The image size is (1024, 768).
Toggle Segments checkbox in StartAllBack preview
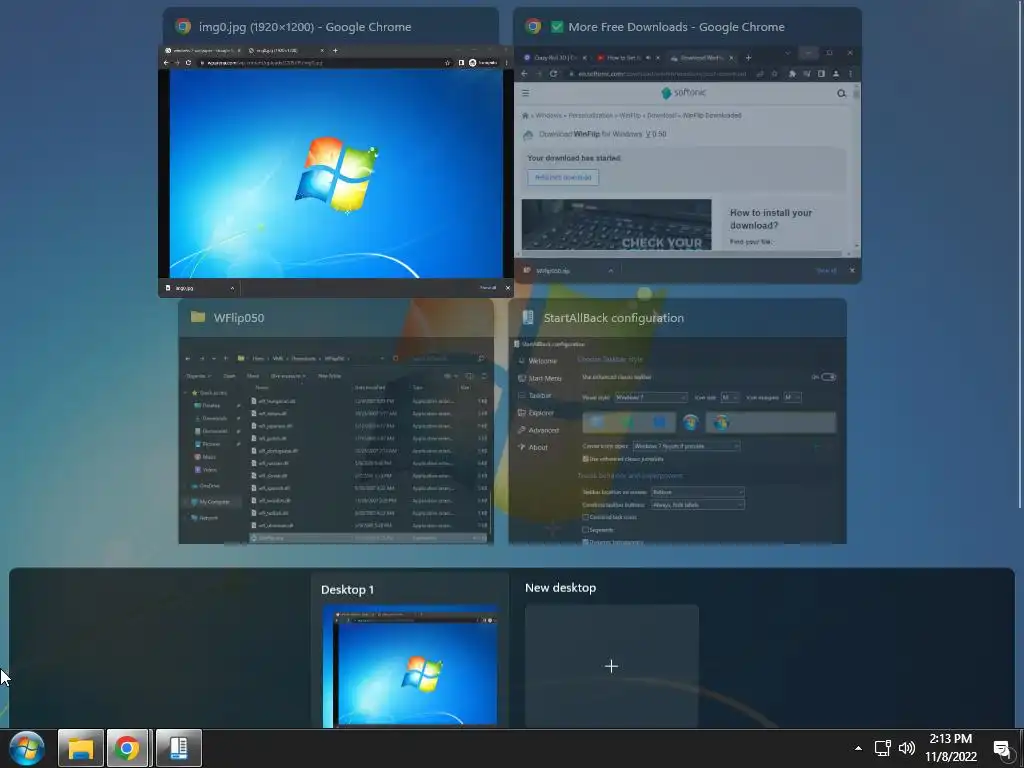pos(586,530)
